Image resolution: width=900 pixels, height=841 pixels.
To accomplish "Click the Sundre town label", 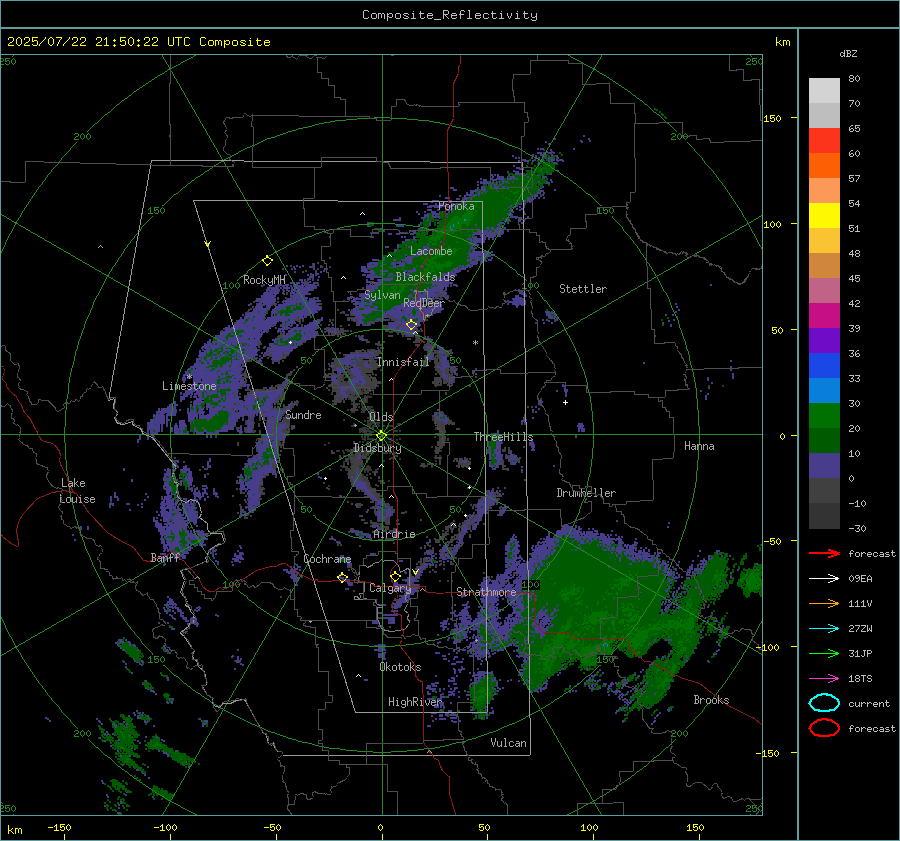I will 303,415.
